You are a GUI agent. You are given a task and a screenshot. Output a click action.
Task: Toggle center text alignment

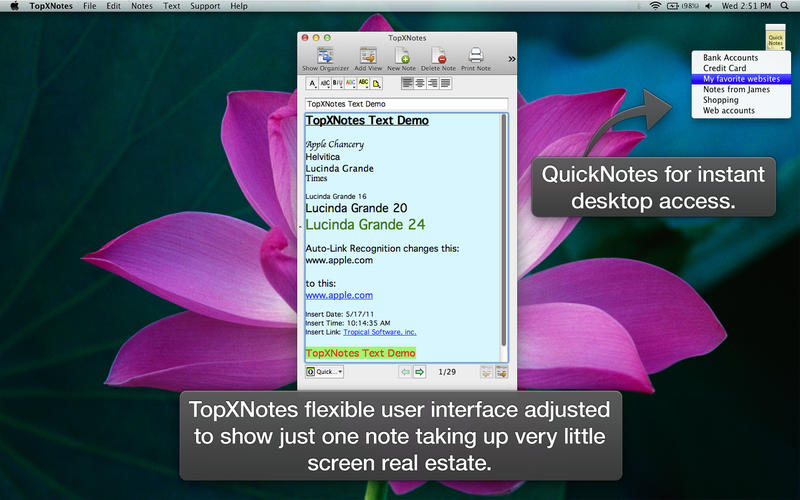[x=420, y=83]
